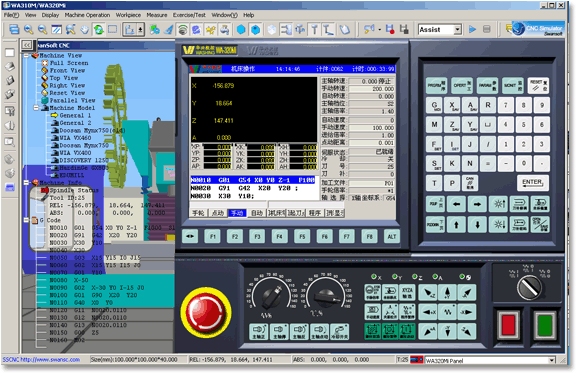Turn the mode selector key switch
This screenshot has height=377, width=583.
coord(529,288)
